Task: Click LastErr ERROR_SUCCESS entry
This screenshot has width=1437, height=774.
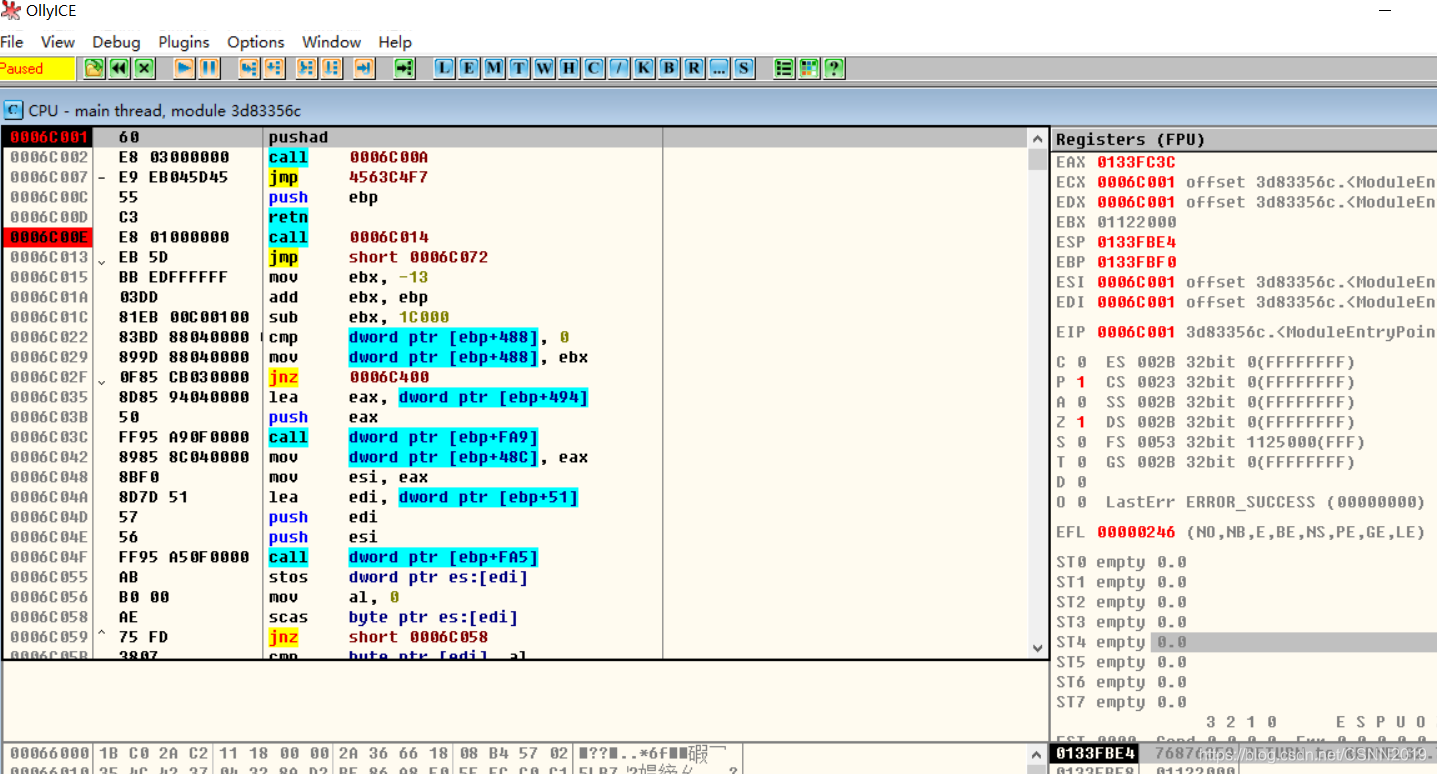Action: pos(1265,502)
